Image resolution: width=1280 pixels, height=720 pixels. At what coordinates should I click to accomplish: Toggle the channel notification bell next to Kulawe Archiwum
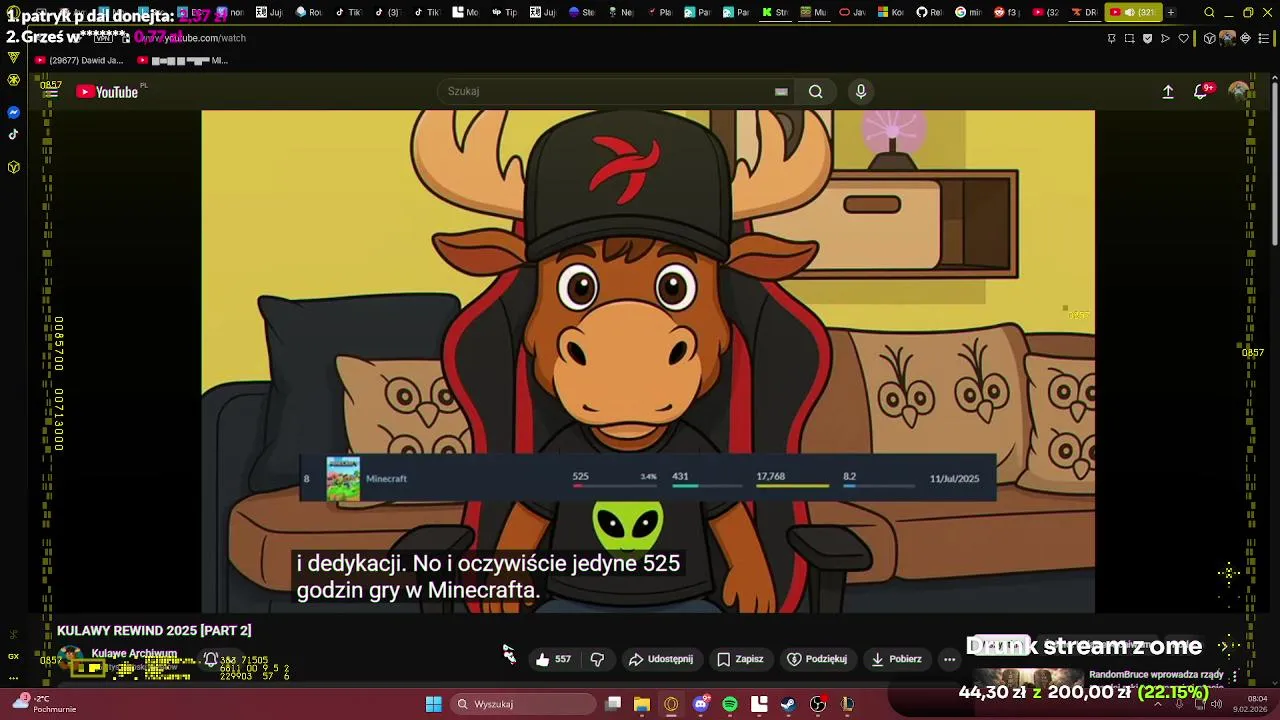pyautogui.click(x=211, y=659)
